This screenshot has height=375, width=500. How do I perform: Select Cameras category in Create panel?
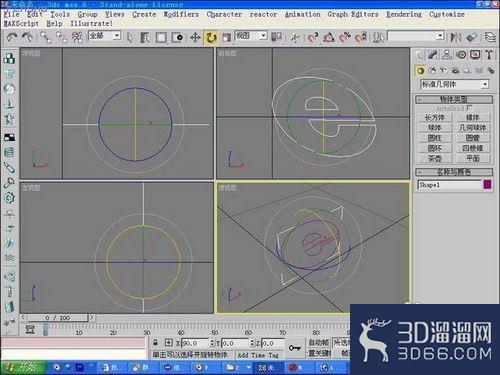pyautogui.click(x=455, y=71)
